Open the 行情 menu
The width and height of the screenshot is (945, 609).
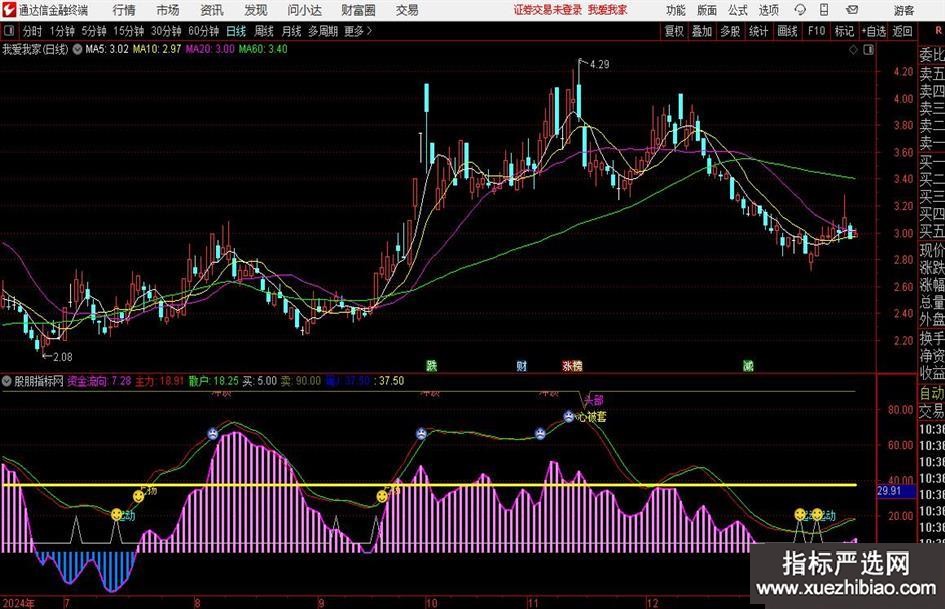pos(124,10)
